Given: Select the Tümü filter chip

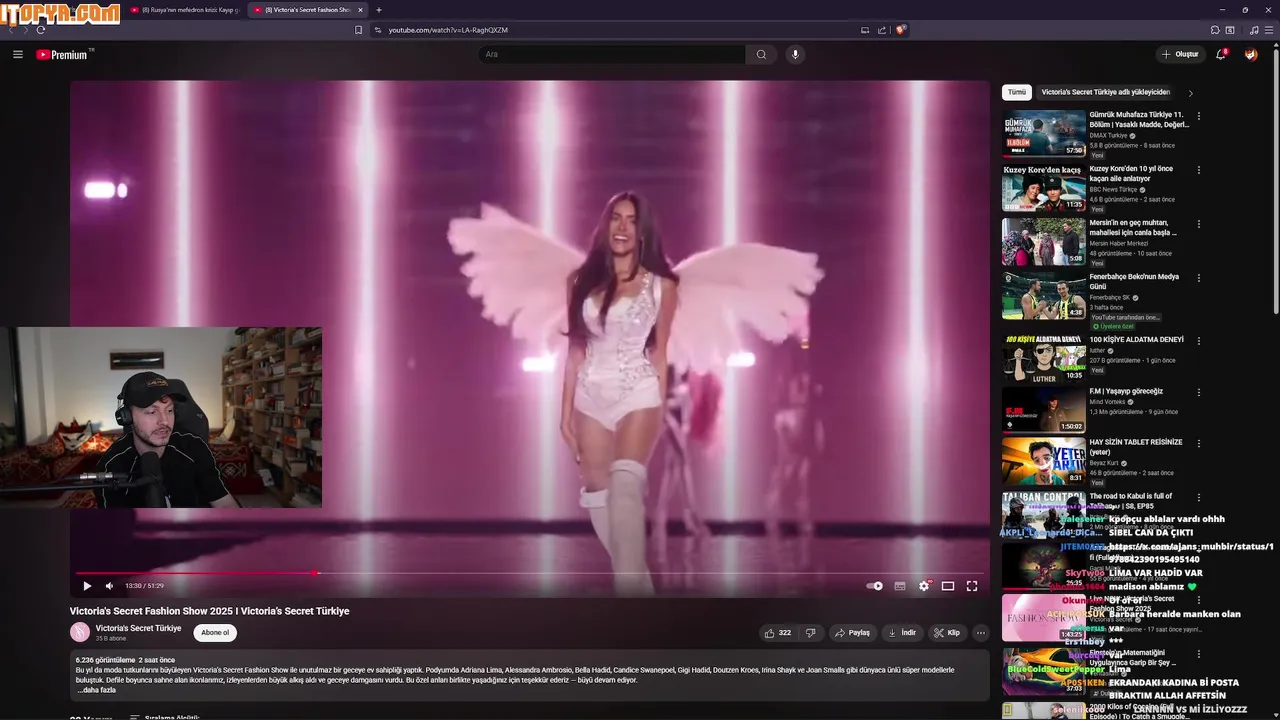Looking at the screenshot, I should pyautogui.click(x=1017, y=92).
